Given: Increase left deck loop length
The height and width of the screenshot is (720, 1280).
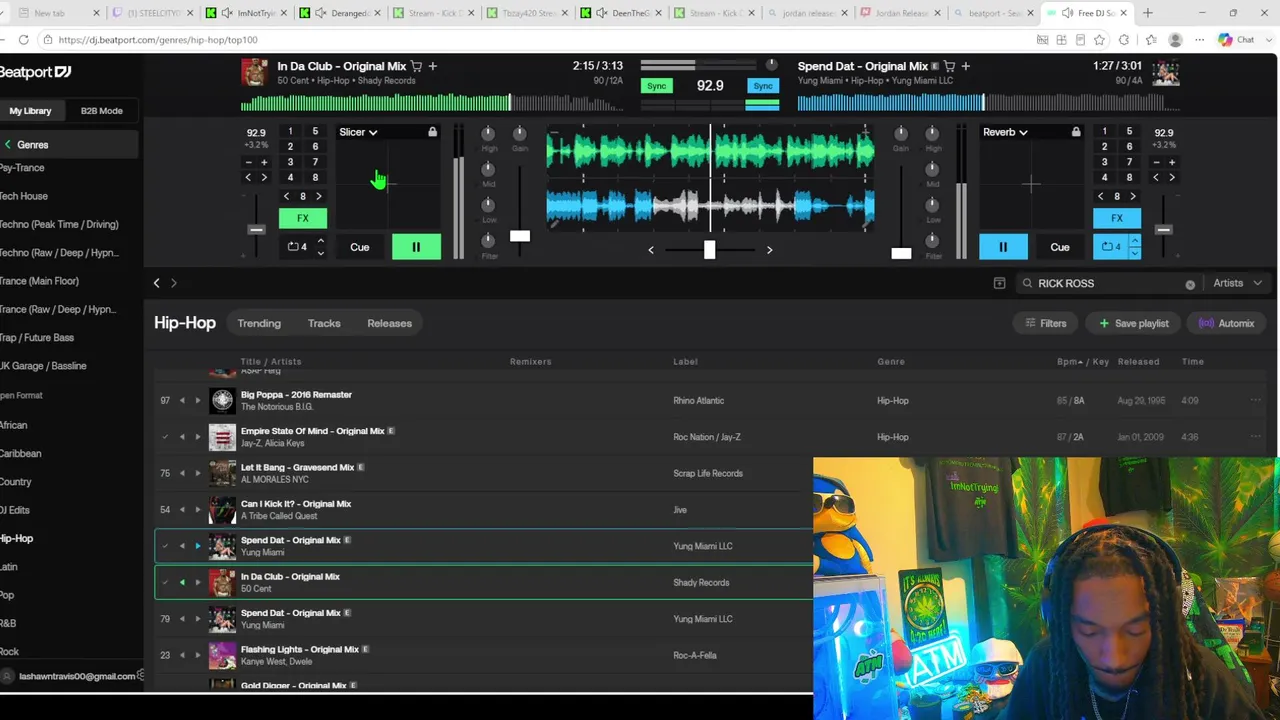Looking at the screenshot, I should click(x=320, y=241).
